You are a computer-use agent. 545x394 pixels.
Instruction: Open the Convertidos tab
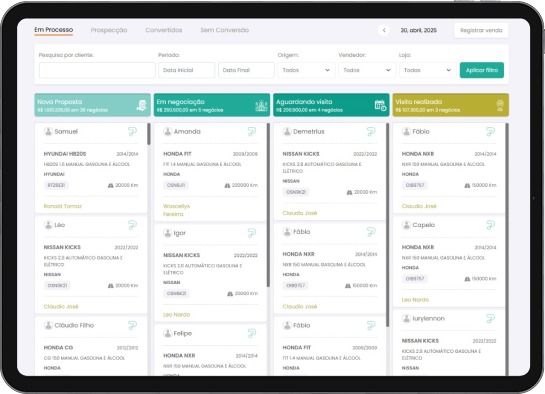click(x=164, y=30)
